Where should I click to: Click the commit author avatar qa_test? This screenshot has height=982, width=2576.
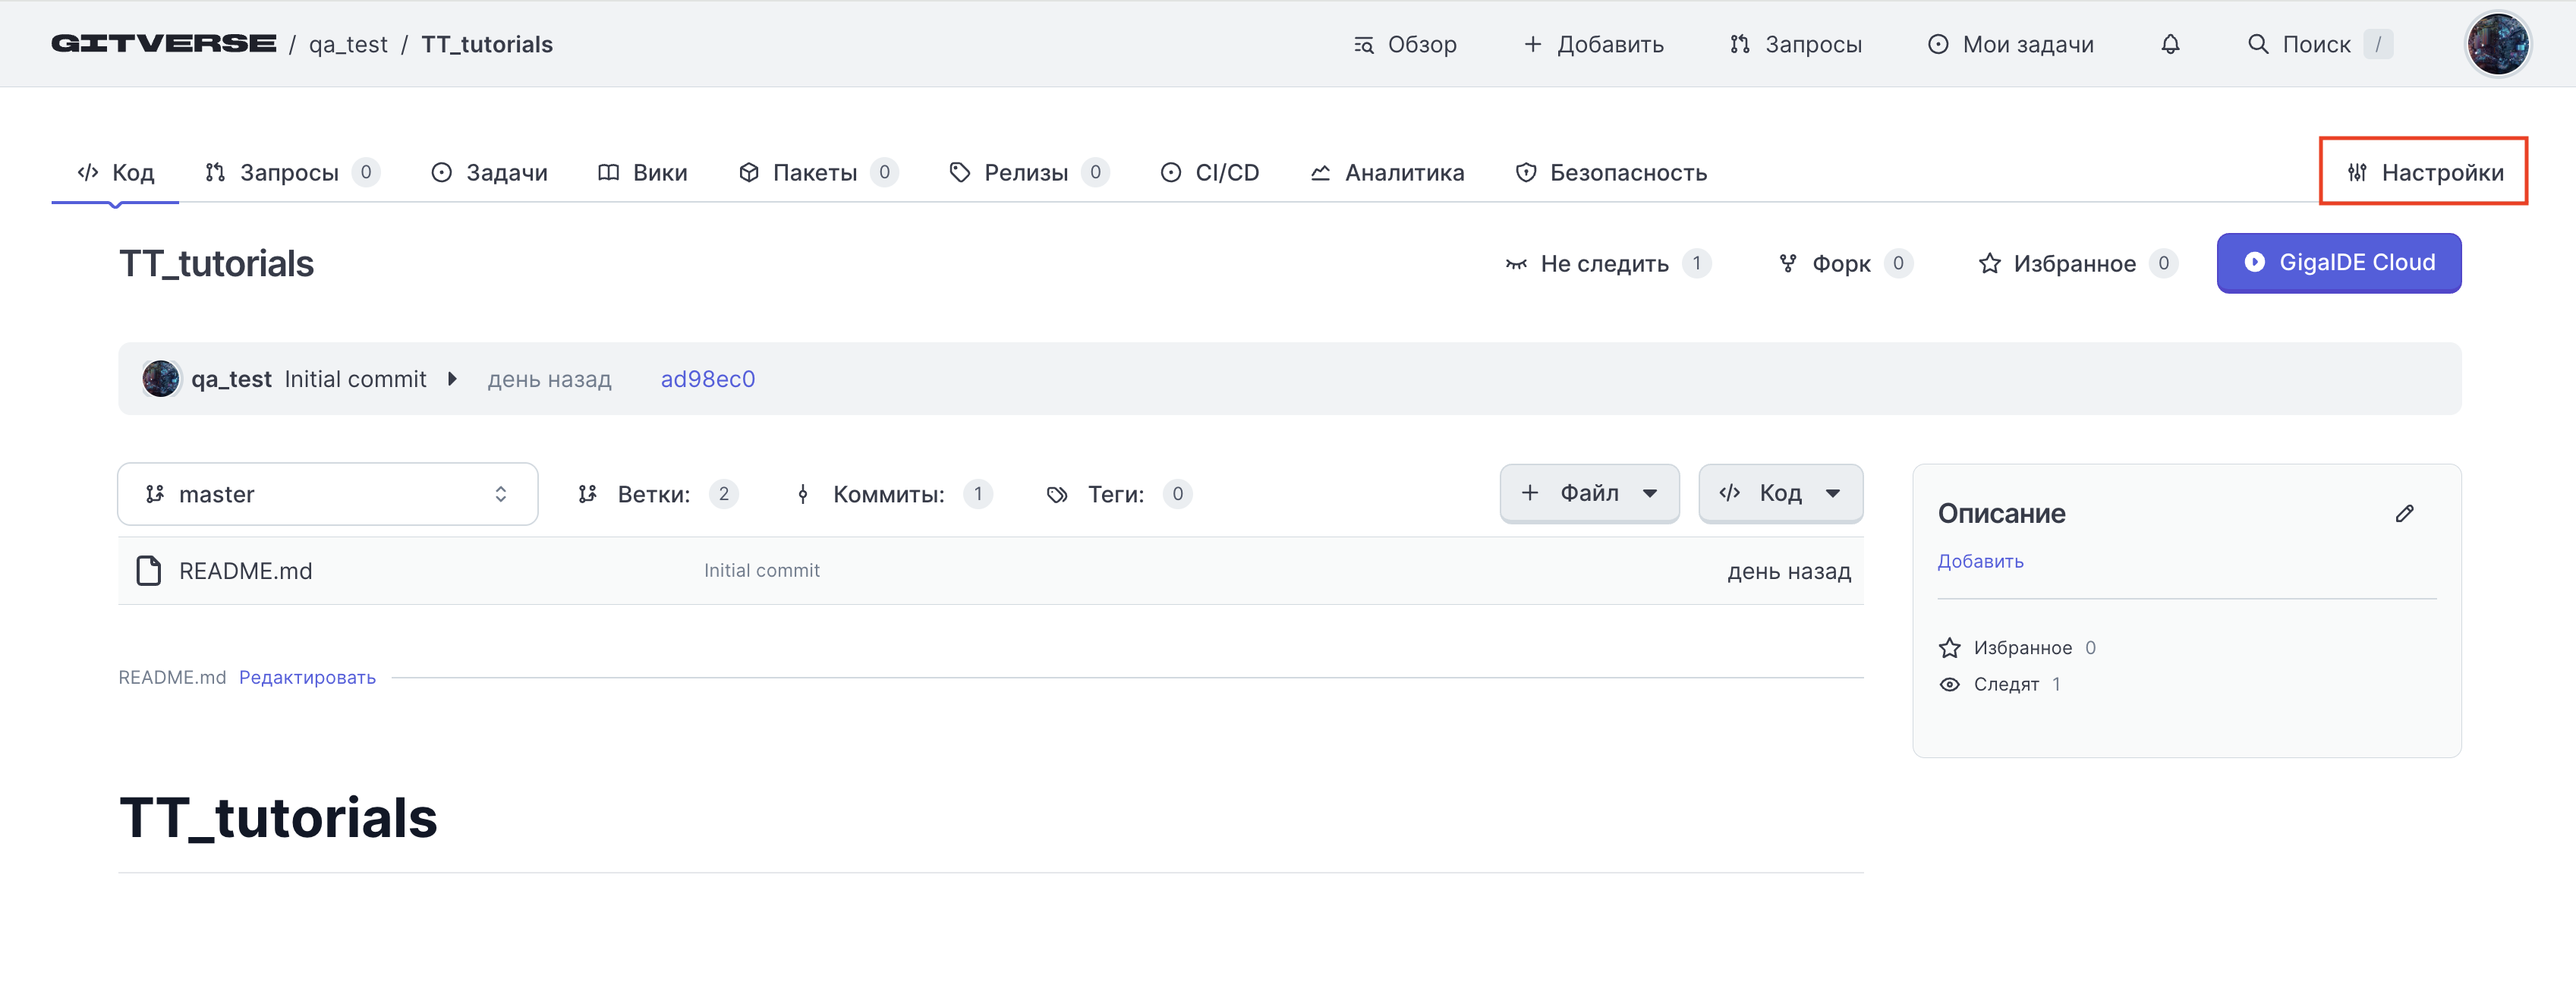[161, 379]
